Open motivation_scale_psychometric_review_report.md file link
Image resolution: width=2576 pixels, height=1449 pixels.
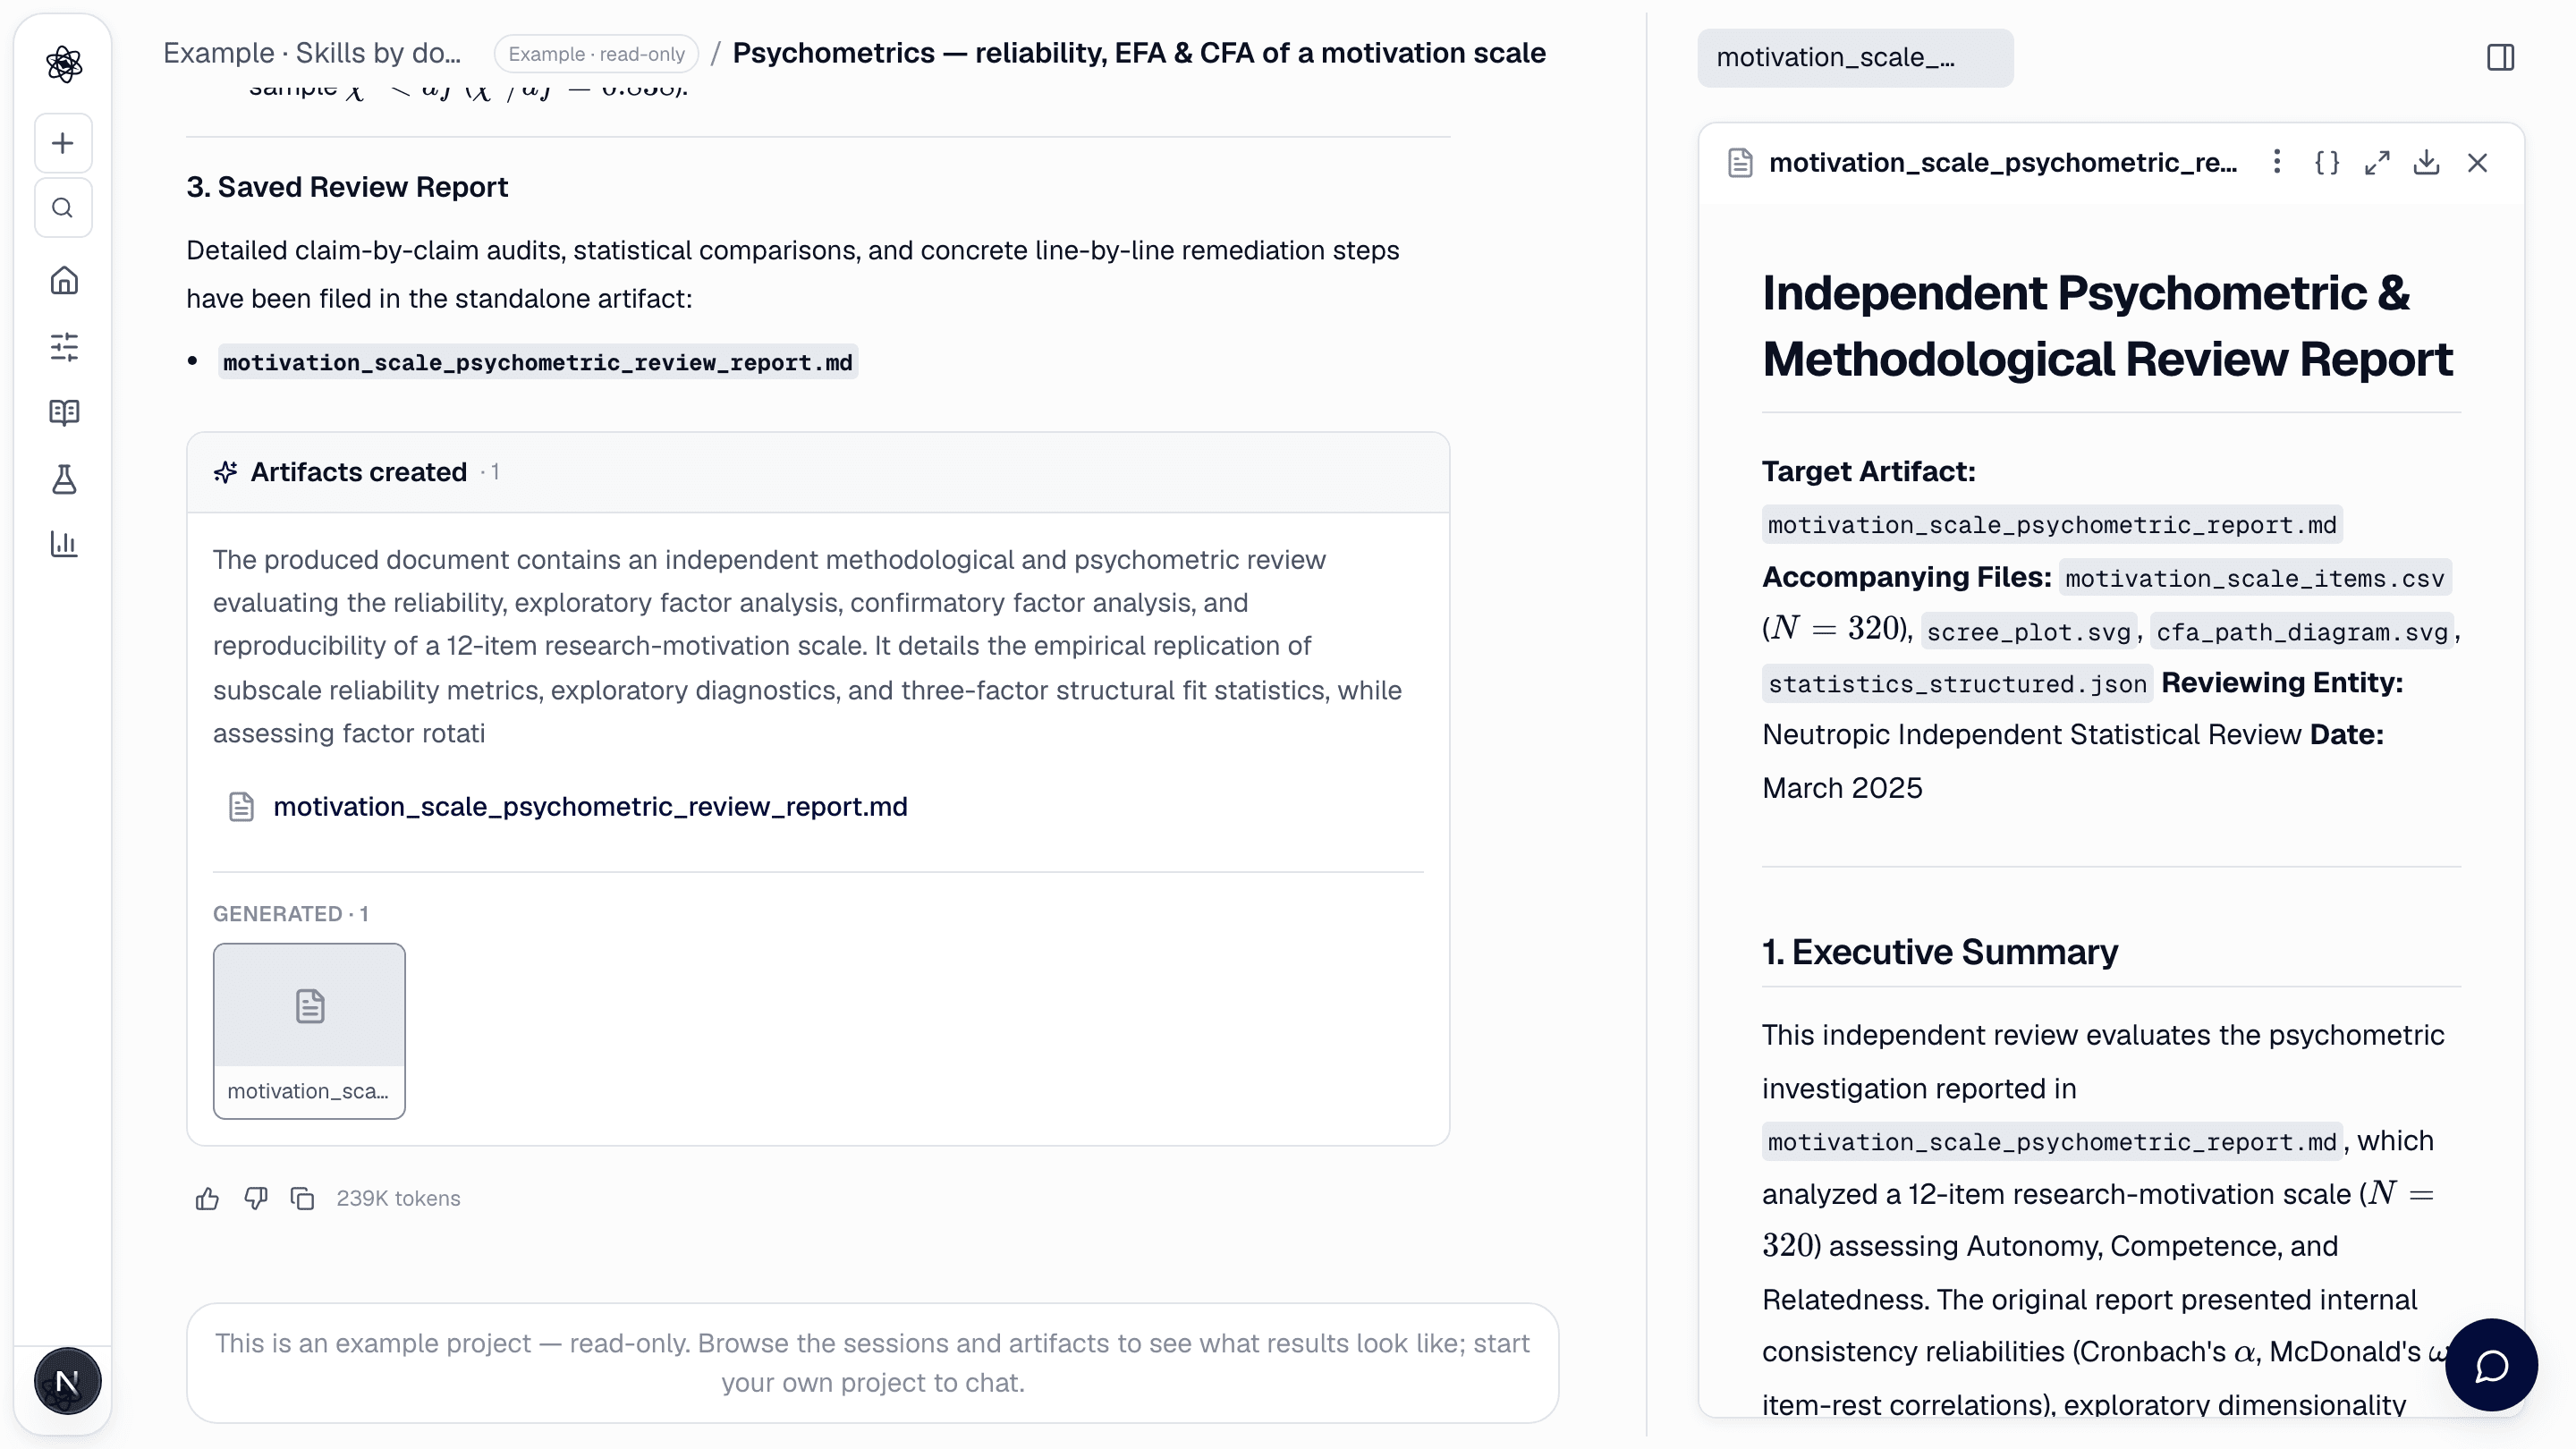click(x=590, y=806)
